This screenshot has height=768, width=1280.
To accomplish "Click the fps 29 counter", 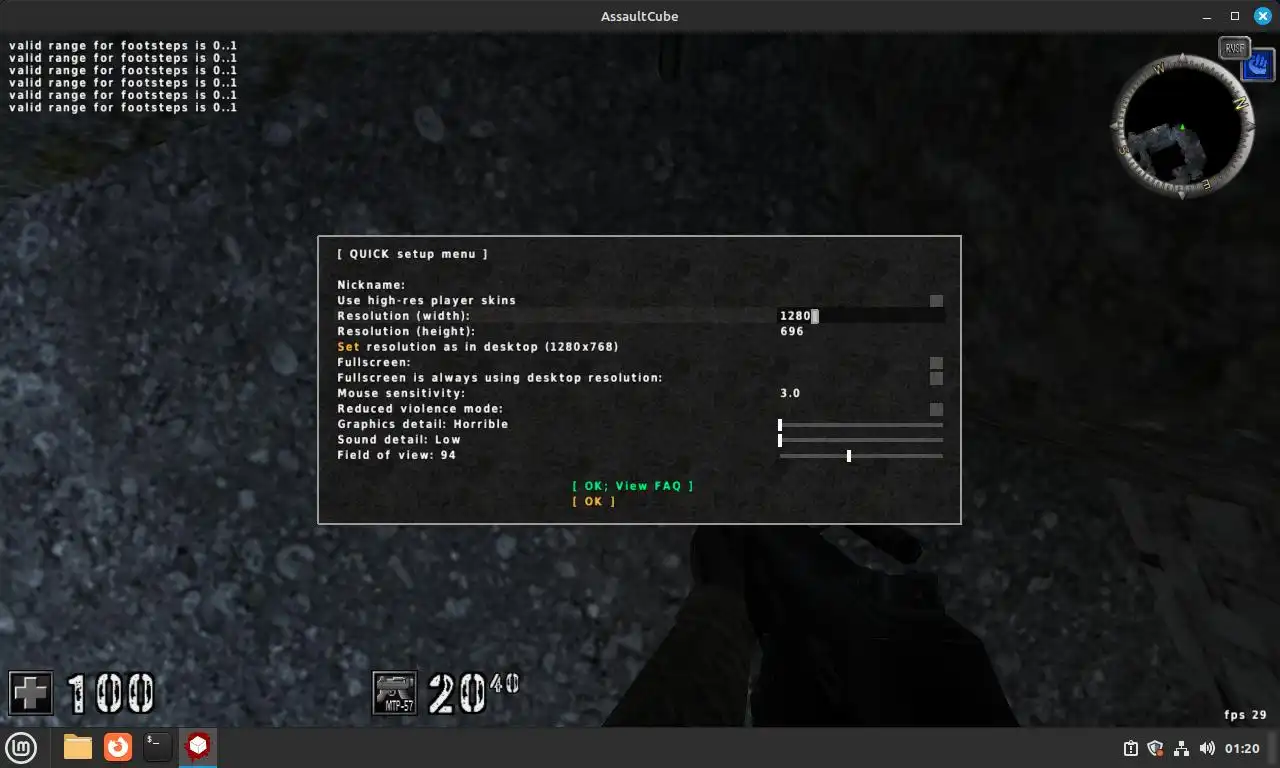I will tap(1246, 715).
